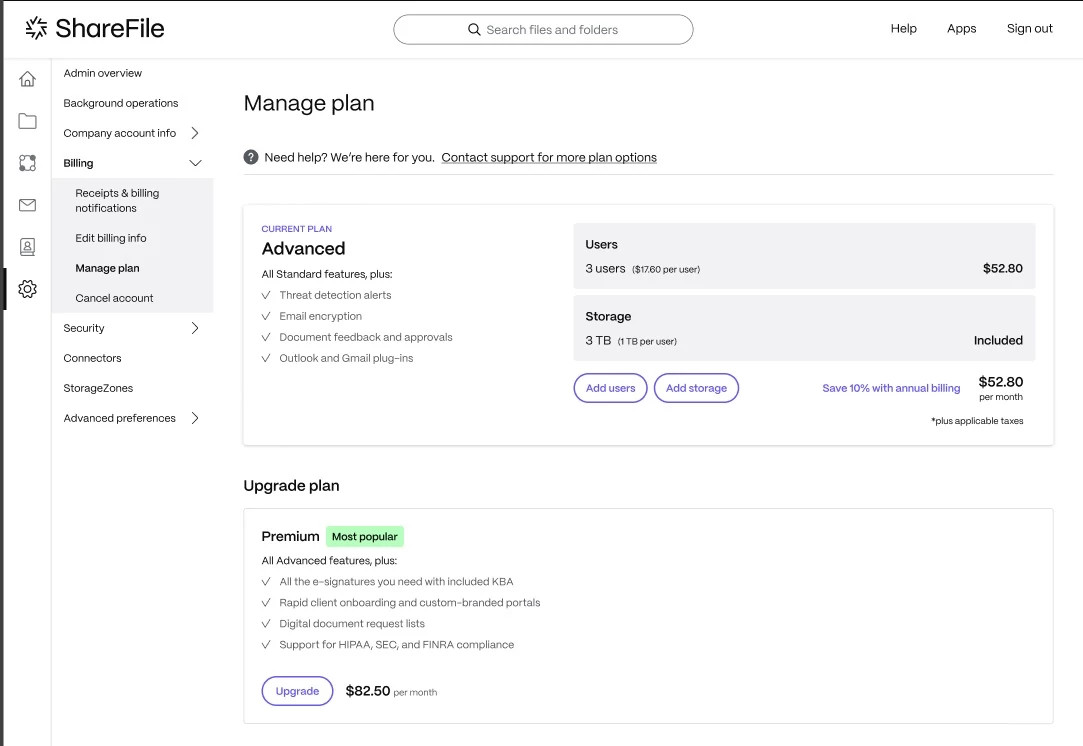Open Background operations

121,103
